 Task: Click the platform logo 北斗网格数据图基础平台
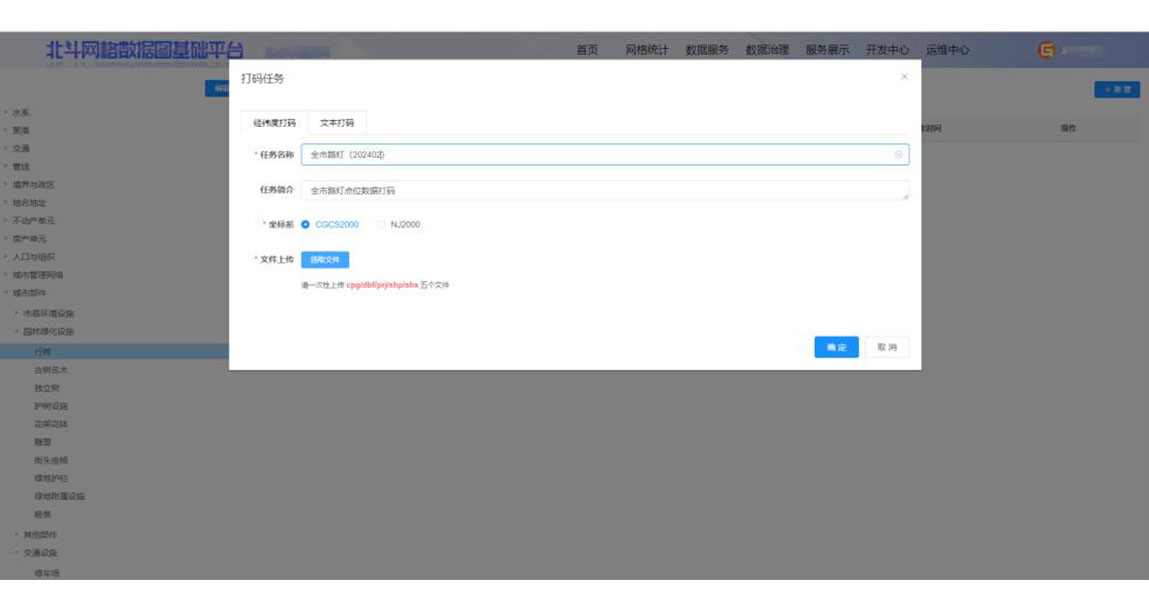(x=144, y=51)
